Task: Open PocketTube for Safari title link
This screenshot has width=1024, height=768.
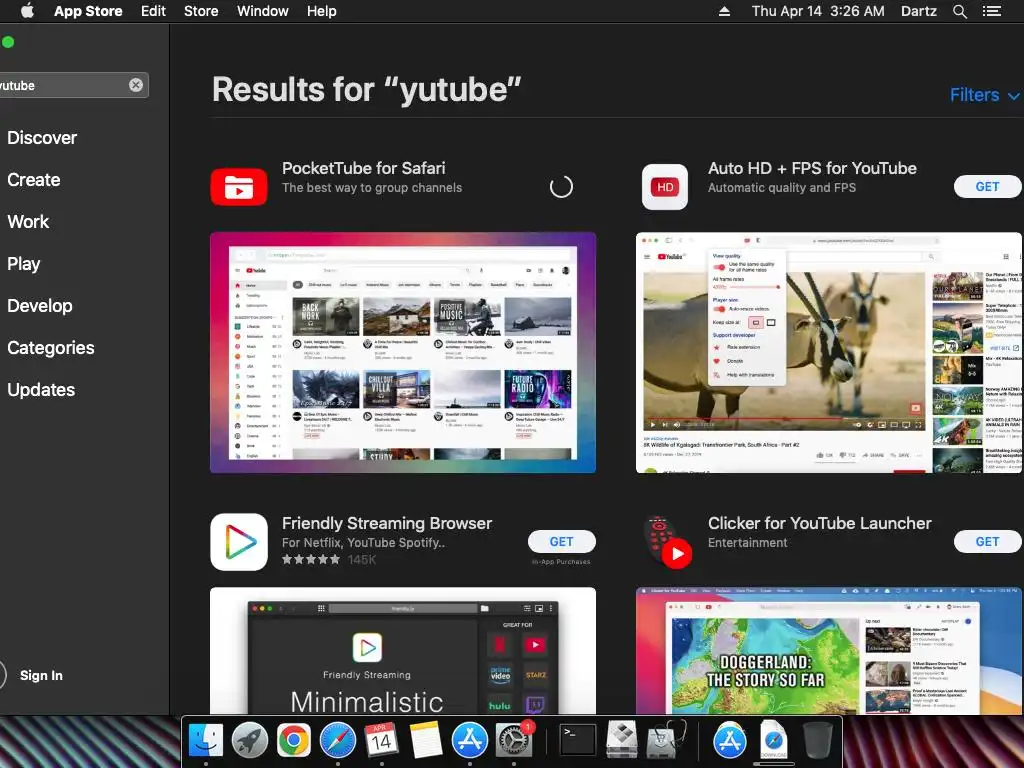Action: 364,168
